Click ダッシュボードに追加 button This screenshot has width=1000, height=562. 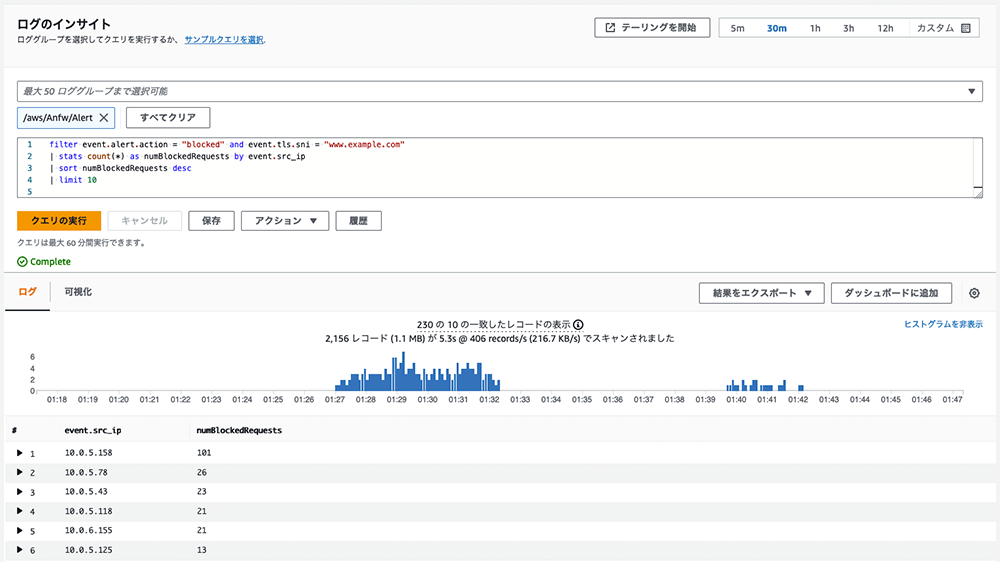coord(891,293)
